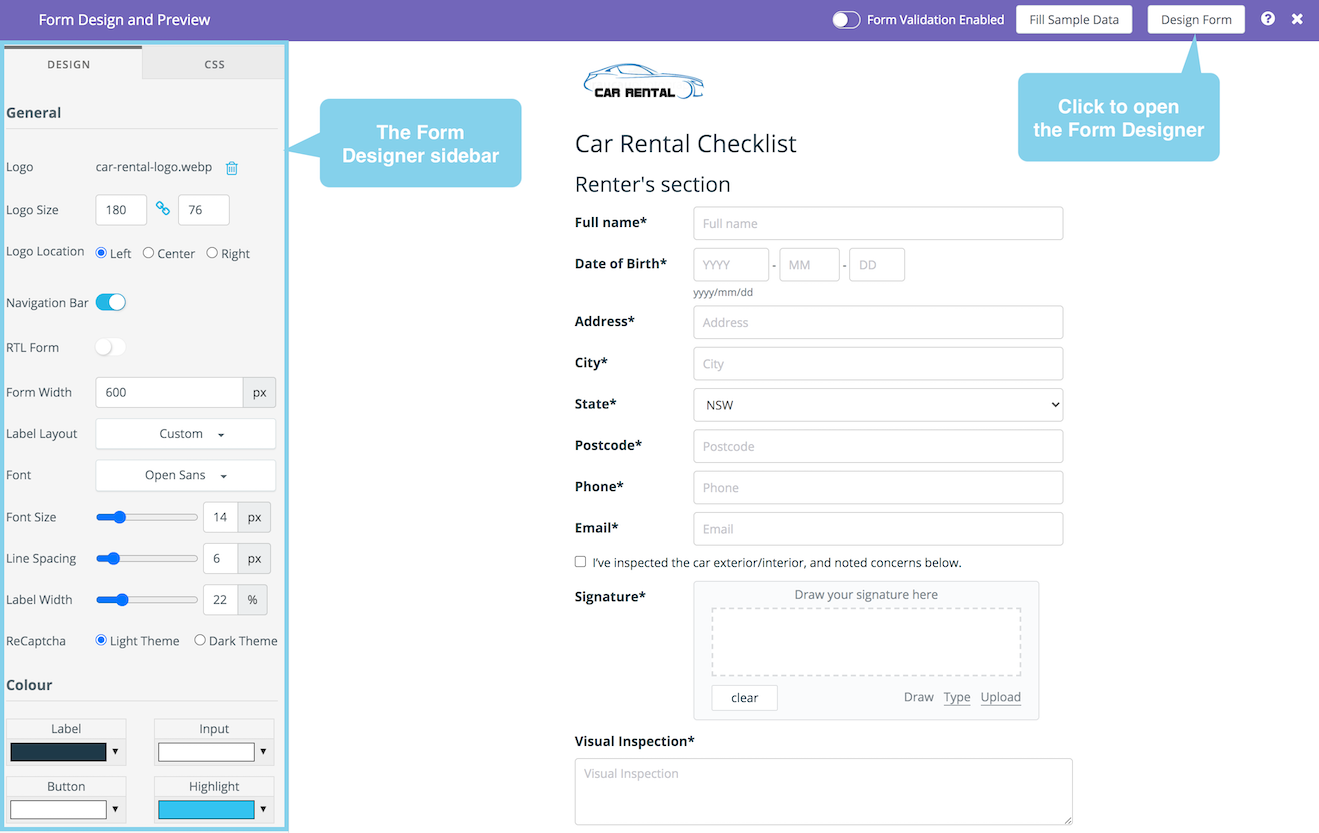This screenshot has height=833, width=1319.
Task: Switch to the CSS tab
Action: click(214, 64)
